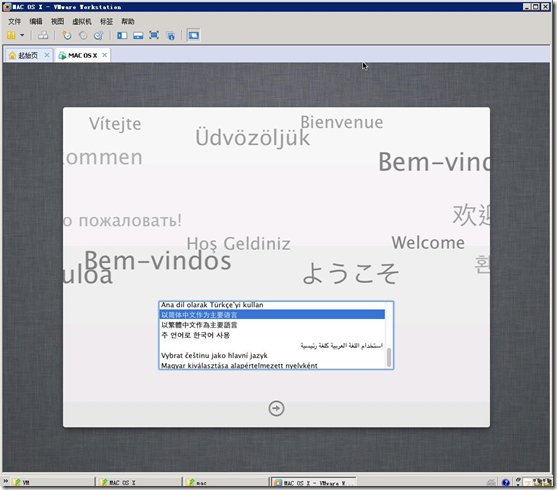Take a snapshot with the snapshot icon
The image size is (557, 490).
click(67, 35)
